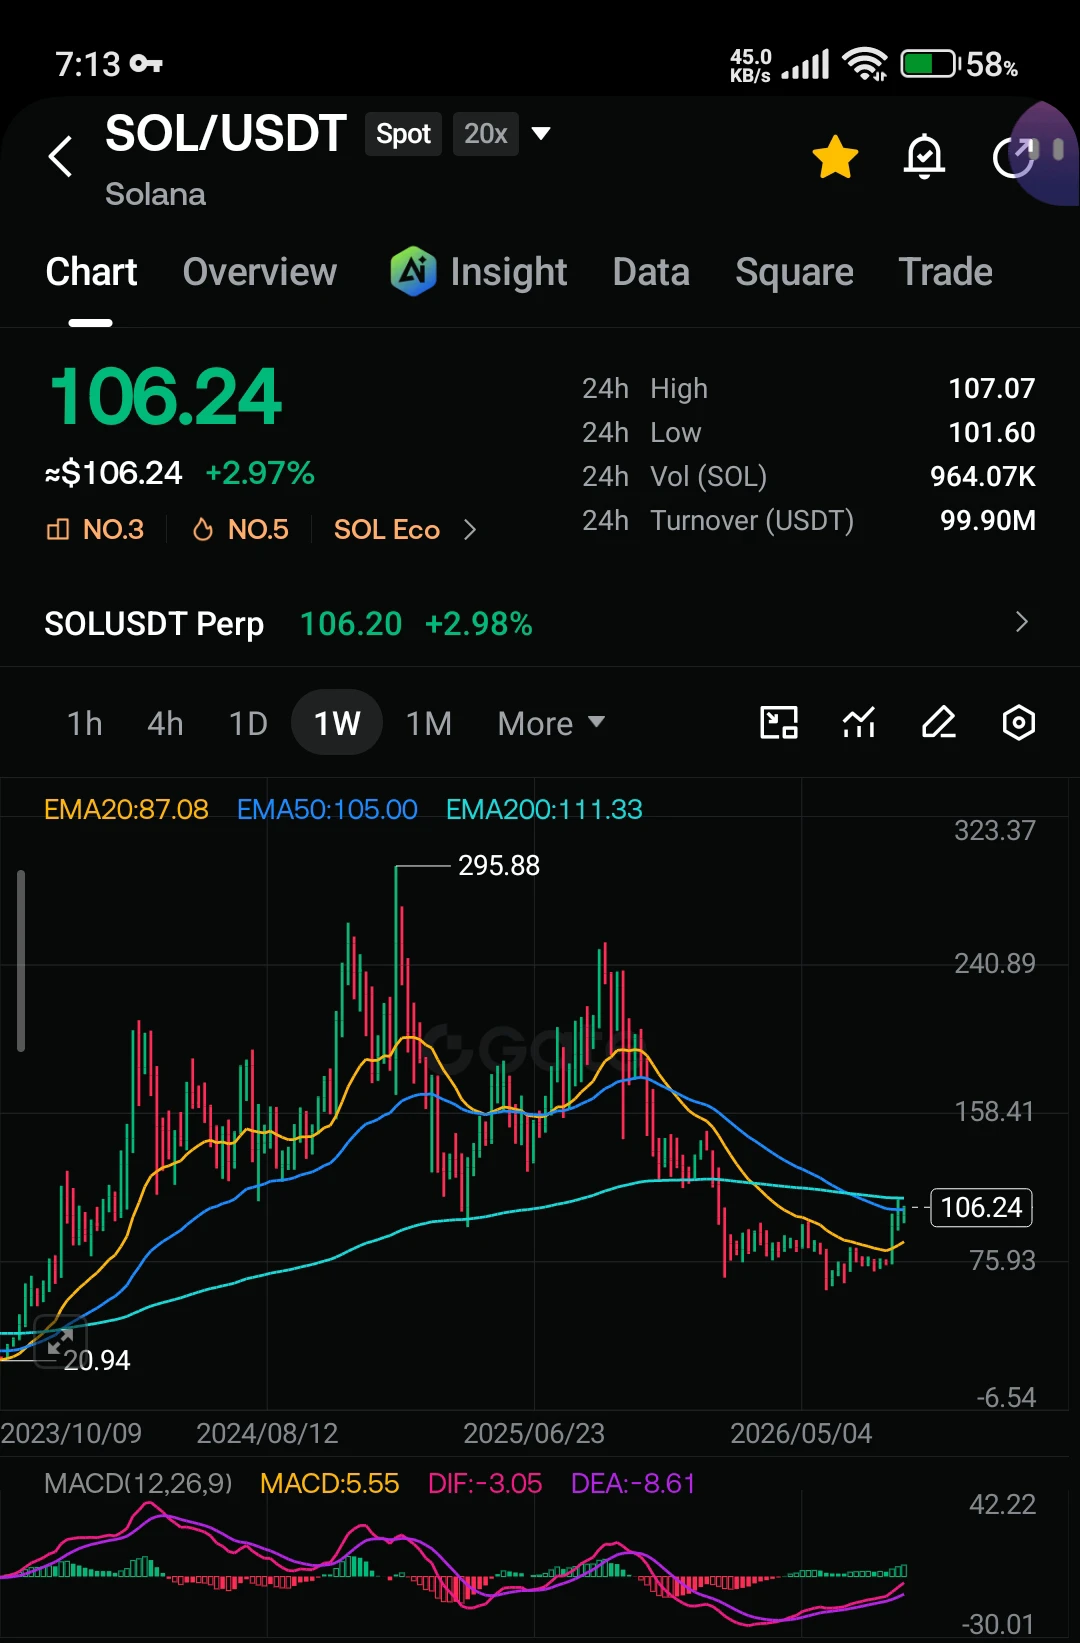Tap the 24h Turnover value 99.90M
The height and width of the screenshot is (1643, 1080).
click(x=988, y=520)
